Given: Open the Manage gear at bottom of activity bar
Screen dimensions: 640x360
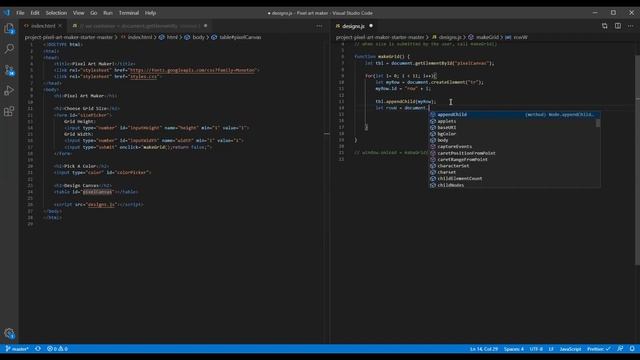Looking at the screenshot, I should [9, 333].
